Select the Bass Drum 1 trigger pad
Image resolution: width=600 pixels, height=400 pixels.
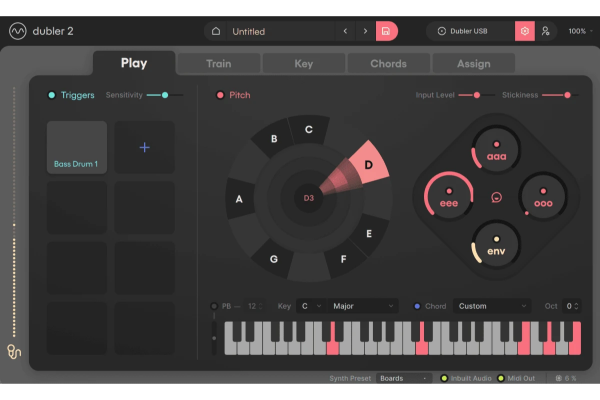click(77, 148)
